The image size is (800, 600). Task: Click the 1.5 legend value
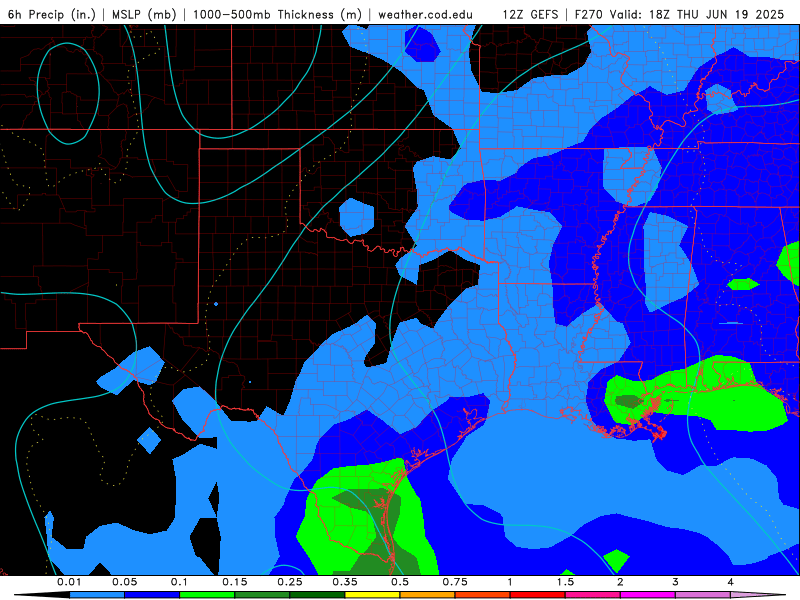(x=565, y=582)
